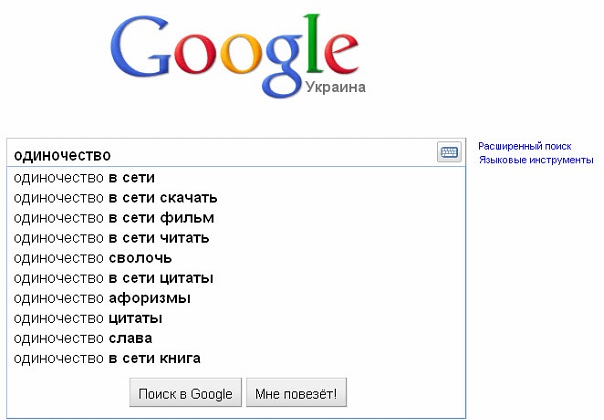The height and width of the screenshot is (420, 604).
Task: Open the virtual keyboard icon
Action: click(448, 153)
